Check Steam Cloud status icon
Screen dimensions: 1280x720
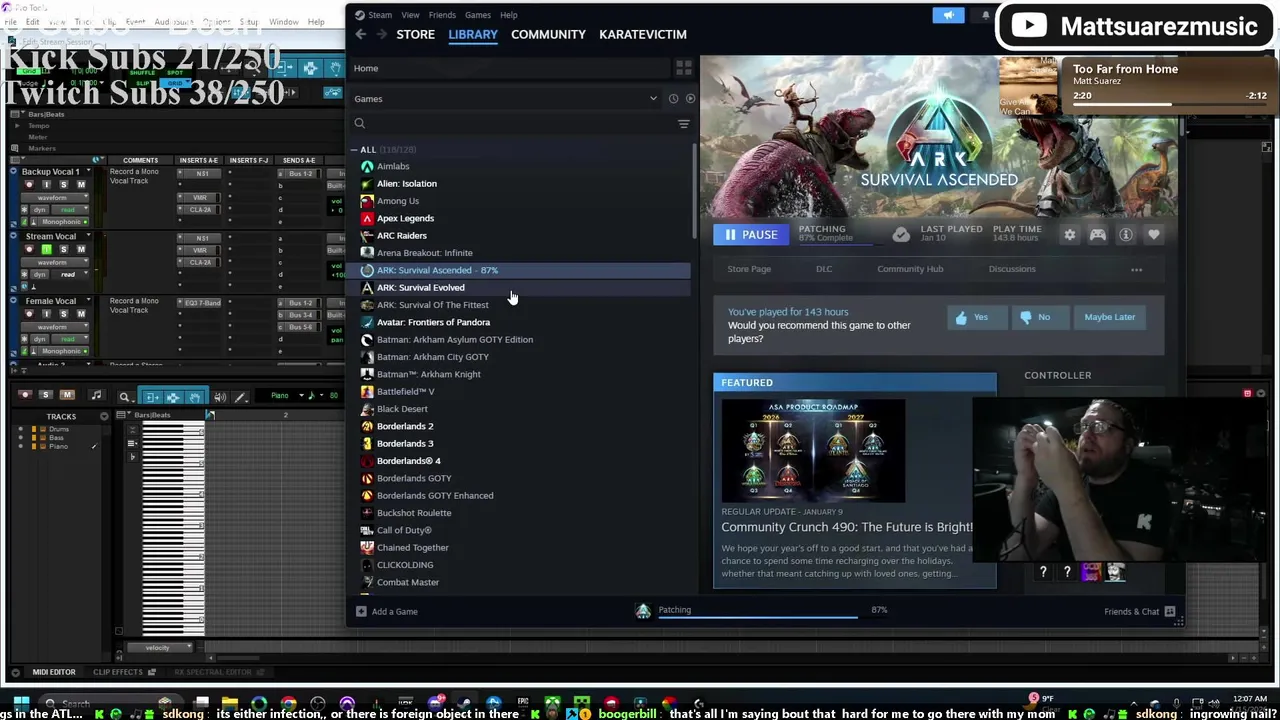pyautogui.click(x=901, y=235)
